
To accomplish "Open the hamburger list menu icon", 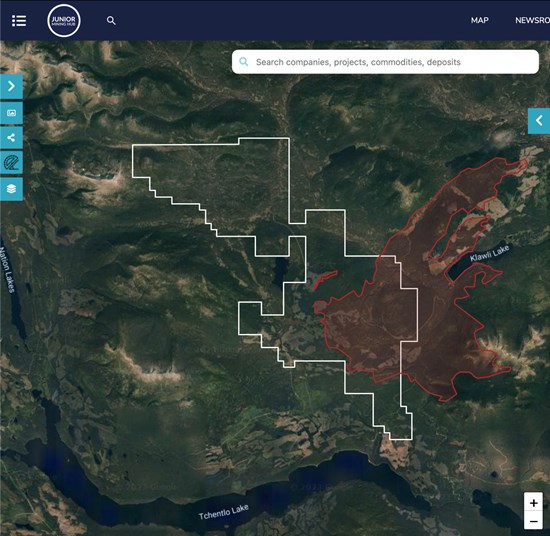I will 19,21.
